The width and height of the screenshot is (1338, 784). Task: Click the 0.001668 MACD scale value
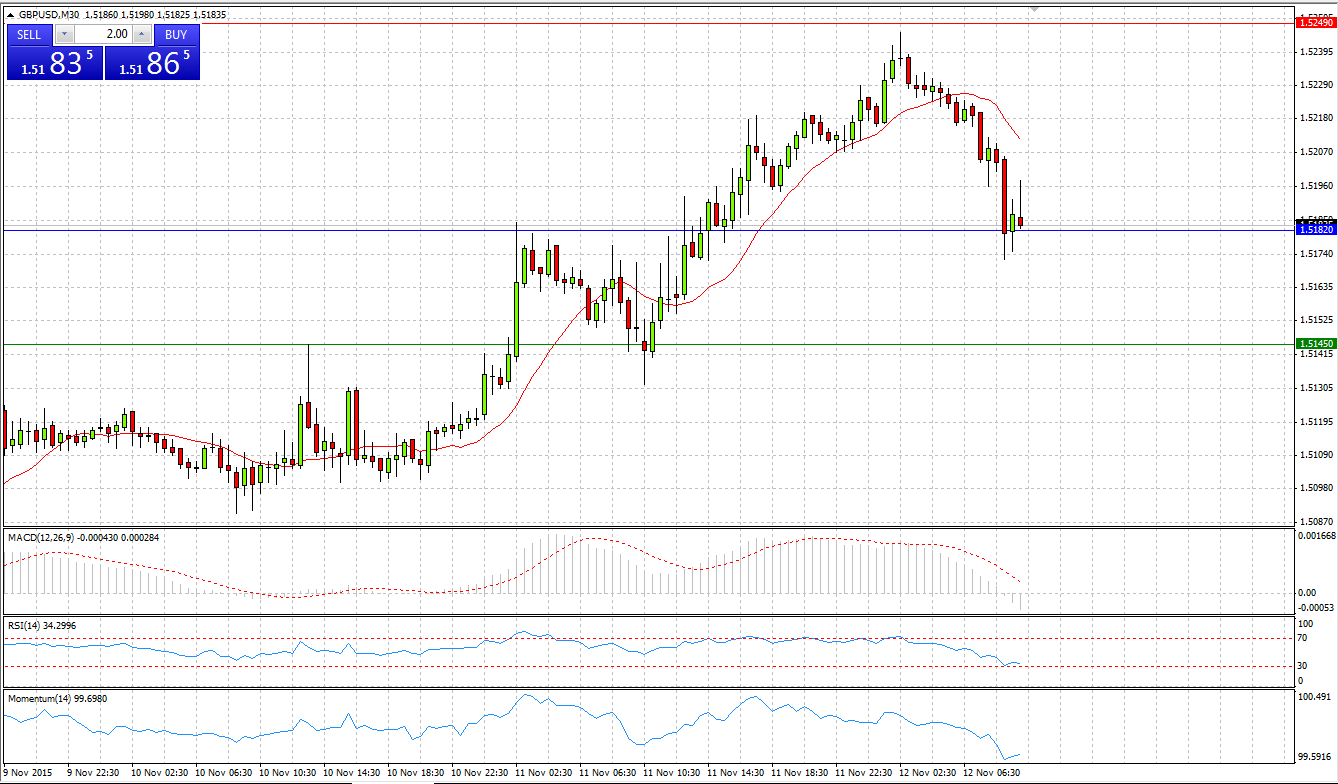1315,537
